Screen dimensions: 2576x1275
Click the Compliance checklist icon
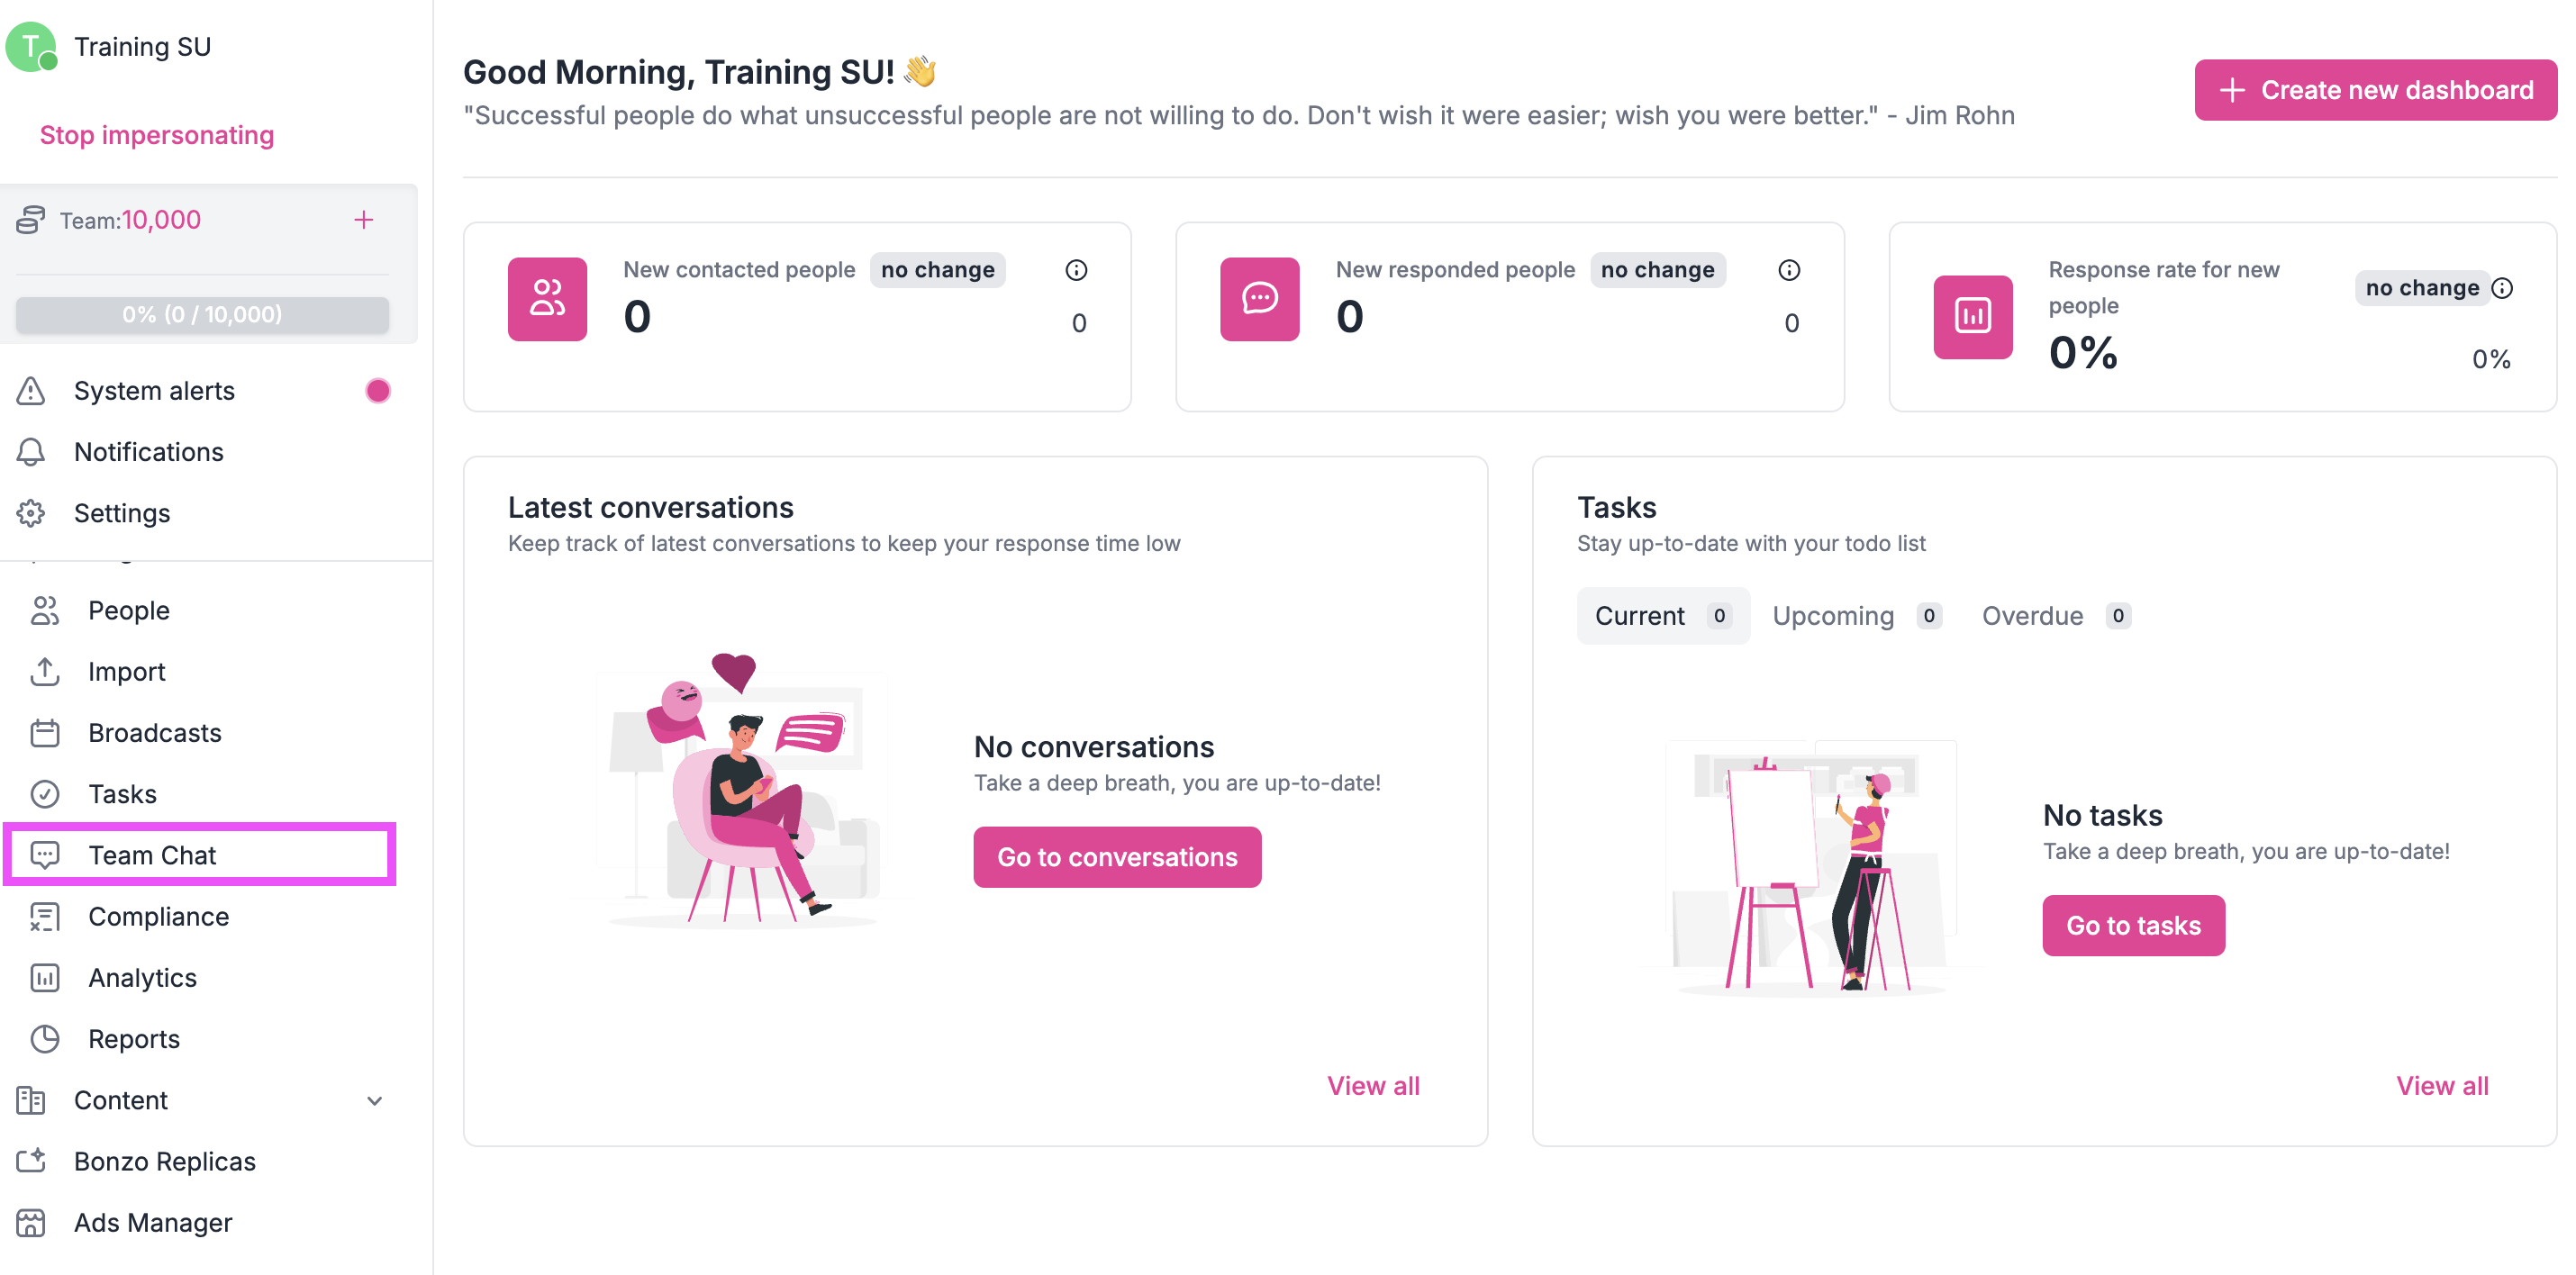pyautogui.click(x=45, y=916)
